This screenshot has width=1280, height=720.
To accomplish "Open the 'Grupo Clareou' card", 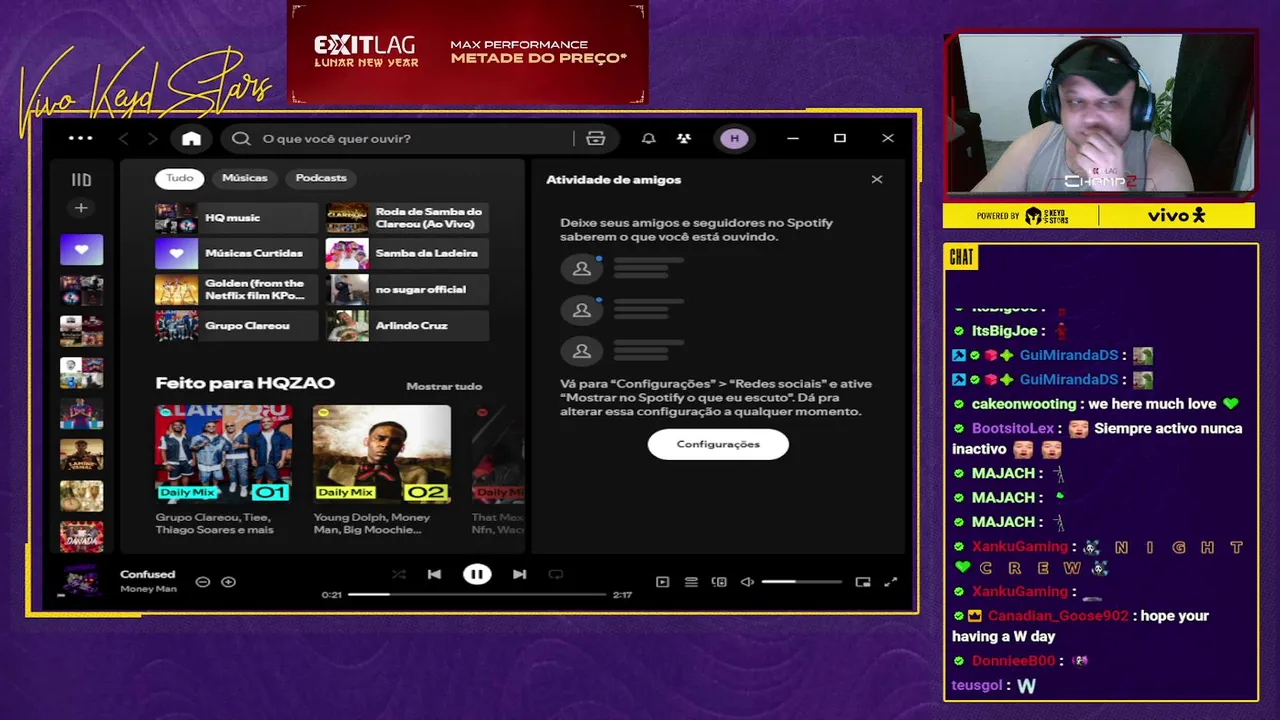I will click(x=236, y=326).
